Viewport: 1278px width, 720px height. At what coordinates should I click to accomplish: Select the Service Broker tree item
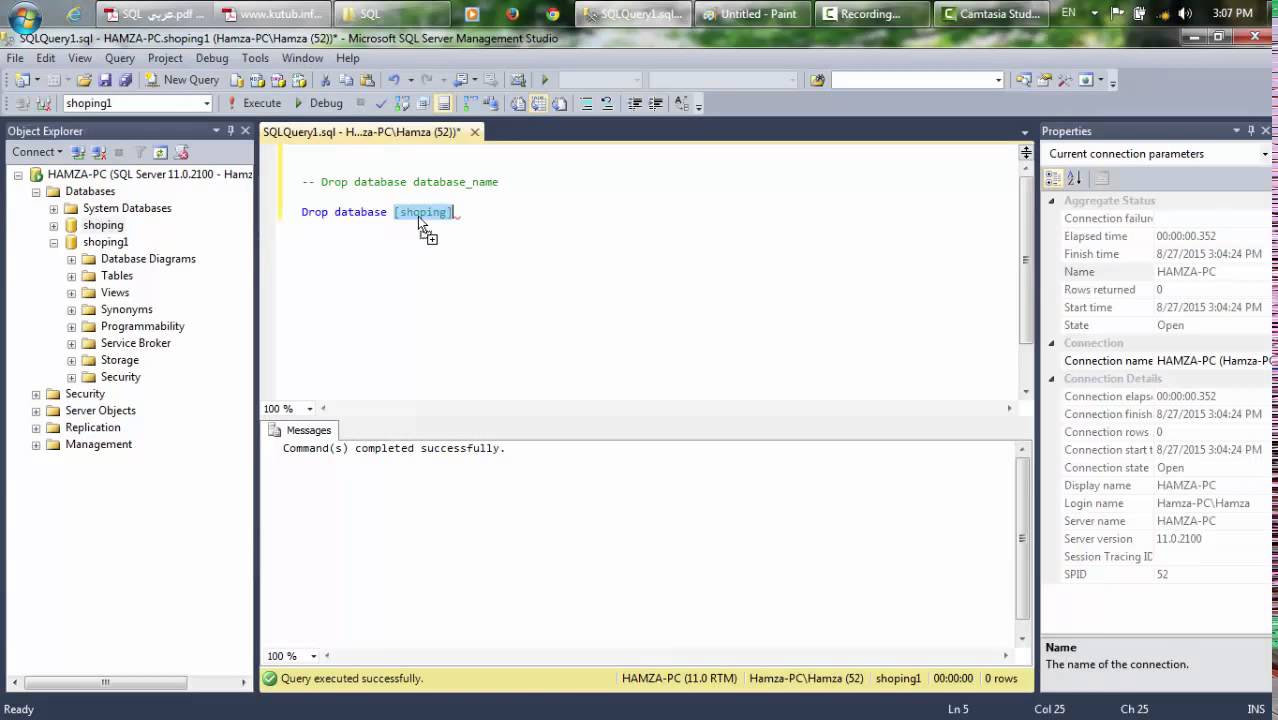[136, 343]
